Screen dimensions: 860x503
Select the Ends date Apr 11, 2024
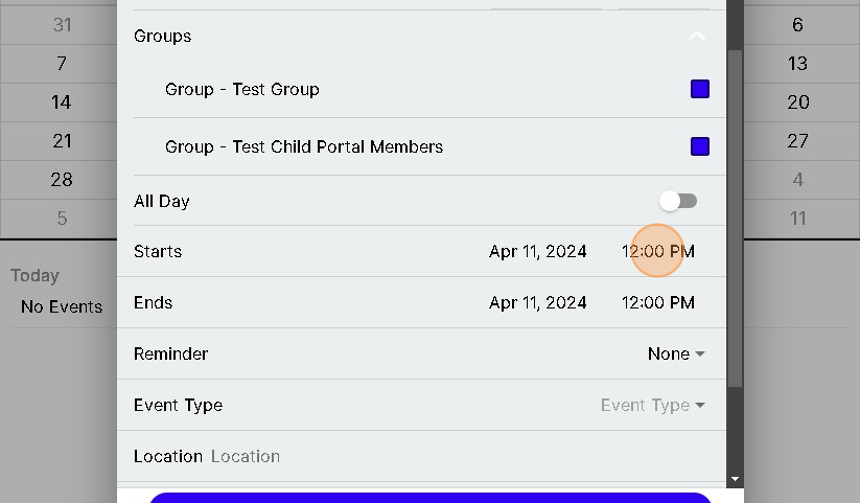(538, 303)
